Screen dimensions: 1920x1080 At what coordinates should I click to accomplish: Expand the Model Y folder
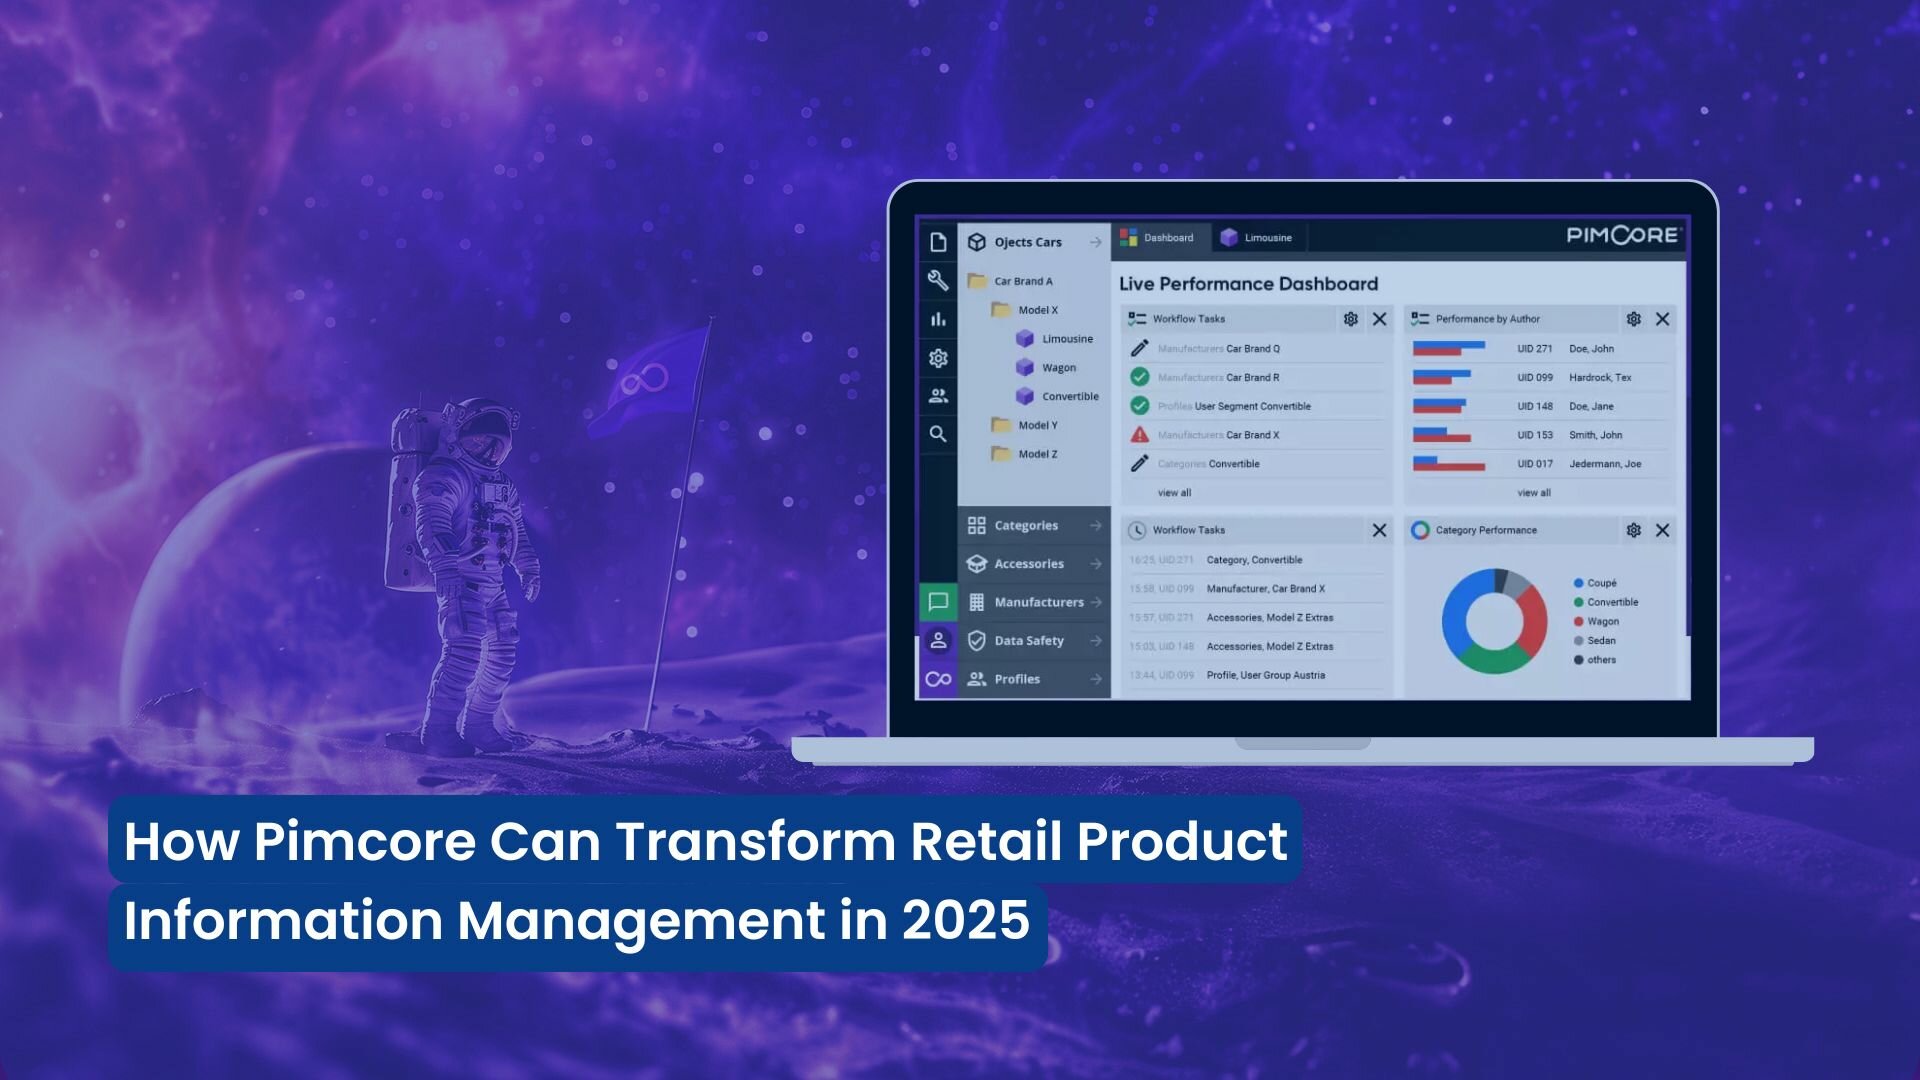[1001, 425]
